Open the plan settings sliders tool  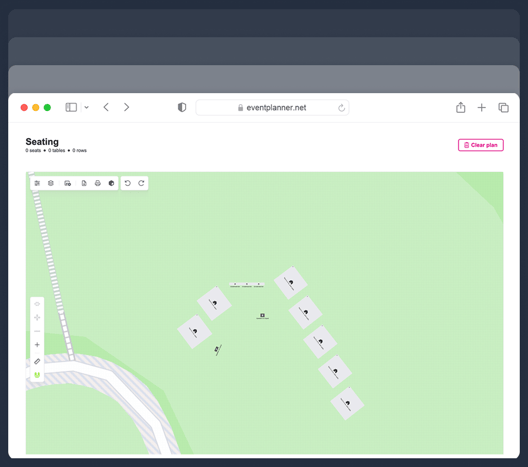pyautogui.click(x=37, y=183)
